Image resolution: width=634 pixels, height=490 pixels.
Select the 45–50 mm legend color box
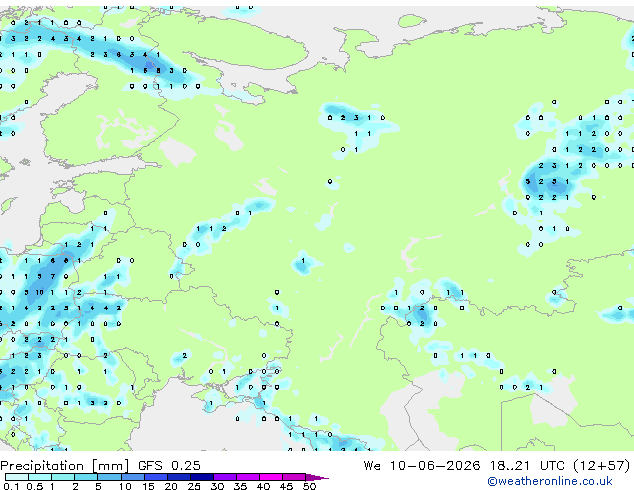coord(294,477)
